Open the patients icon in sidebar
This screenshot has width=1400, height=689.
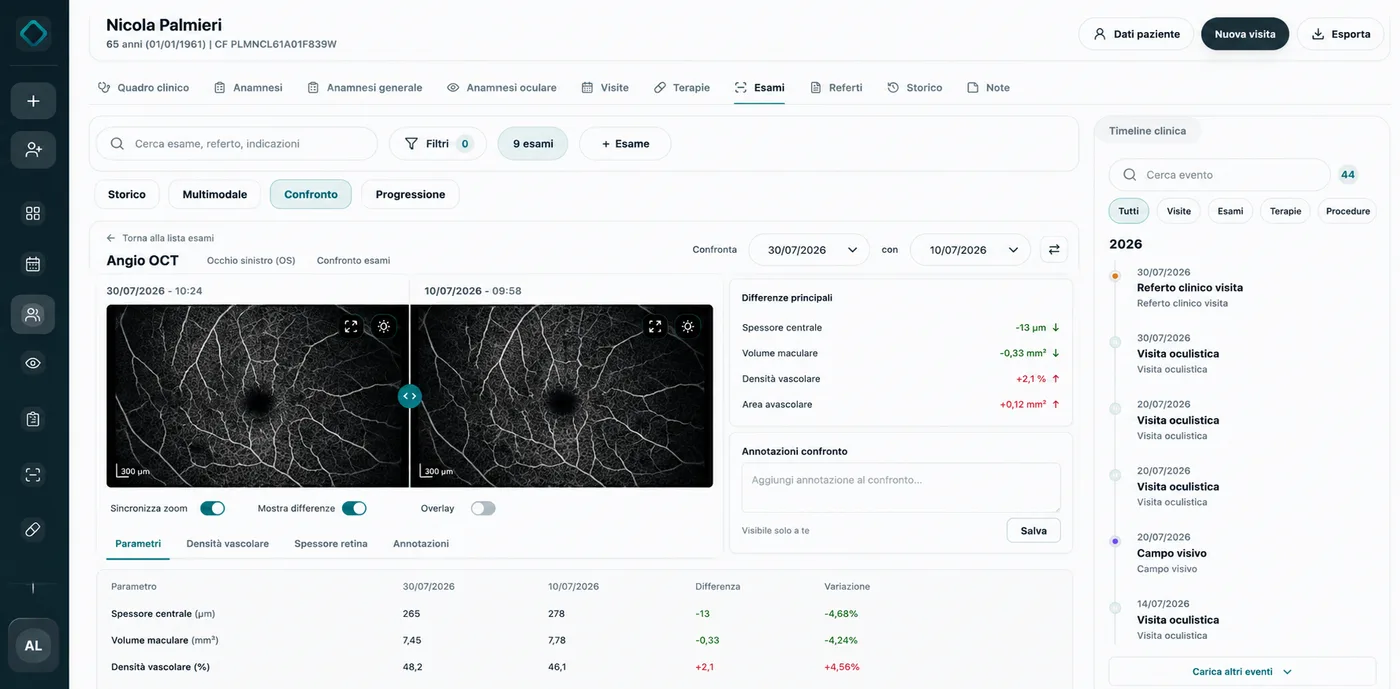tap(33, 315)
